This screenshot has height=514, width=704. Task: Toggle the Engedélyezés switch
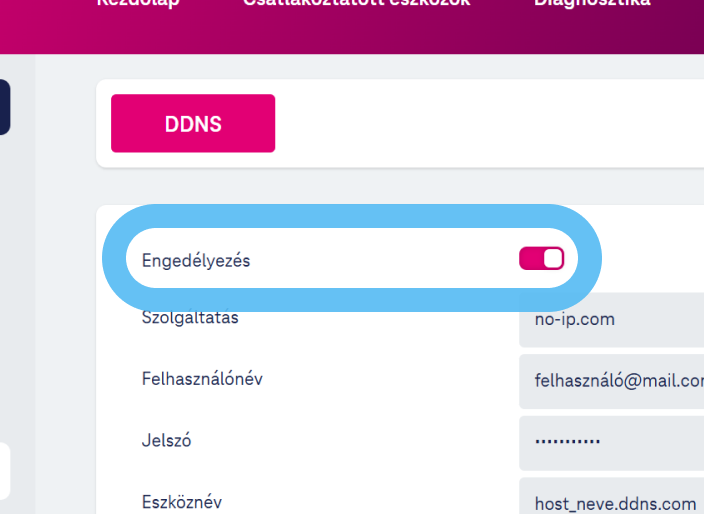tap(541, 259)
